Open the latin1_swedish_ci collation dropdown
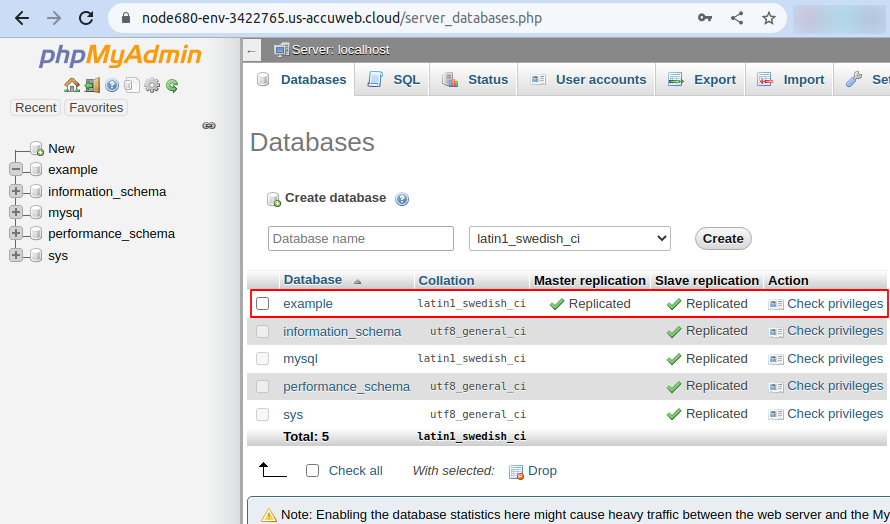This screenshot has width=890, height=524. click(x=569, y=239)
